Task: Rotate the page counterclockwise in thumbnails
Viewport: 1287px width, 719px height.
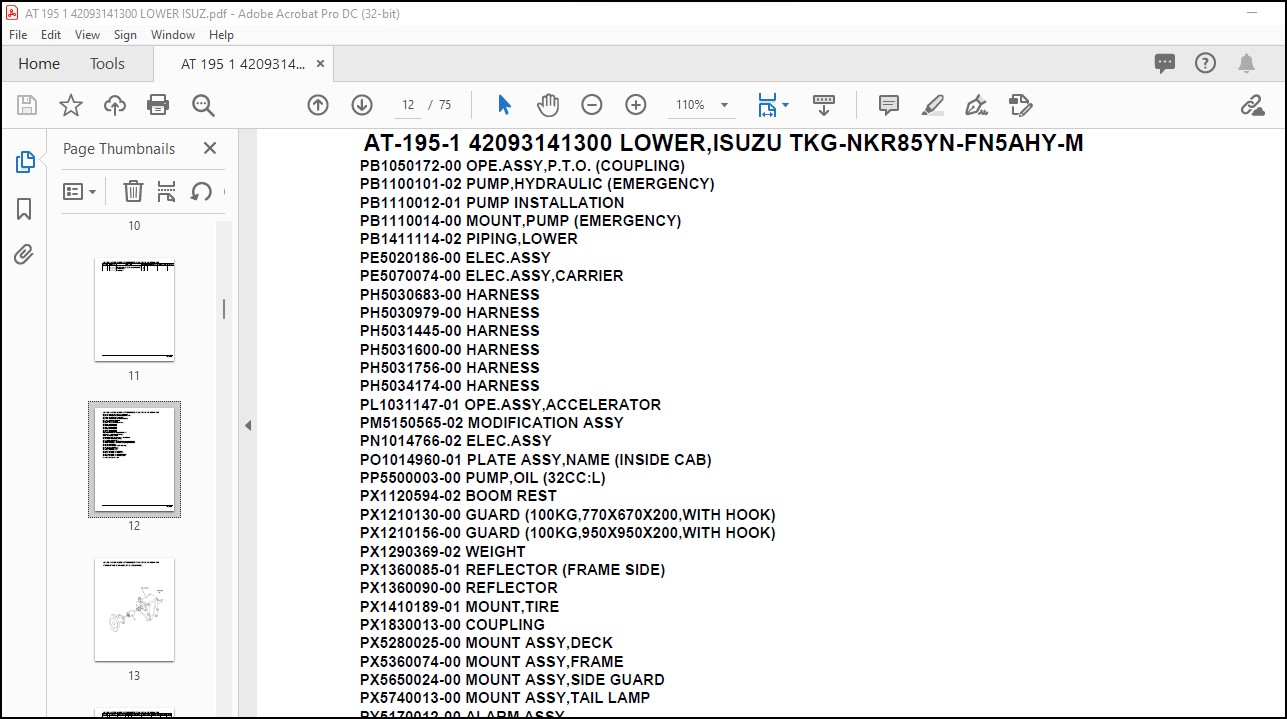Action: point(201,191)
